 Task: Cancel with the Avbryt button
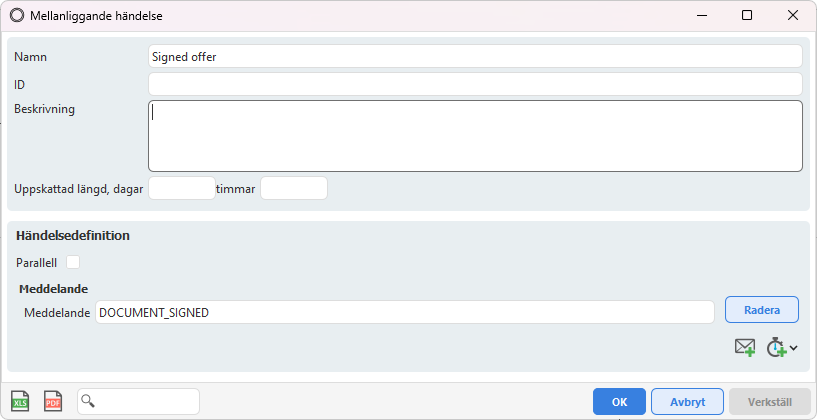click(x=687, y=402)
